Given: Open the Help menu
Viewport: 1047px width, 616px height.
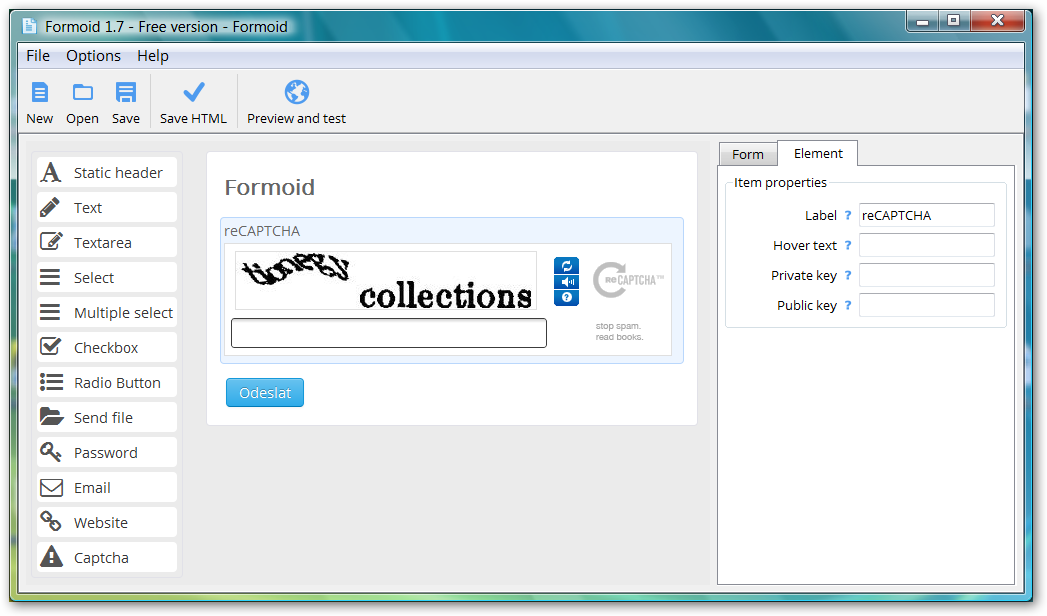Looking at the screenshot, I should pyautogui.click(x=153, y=56).
